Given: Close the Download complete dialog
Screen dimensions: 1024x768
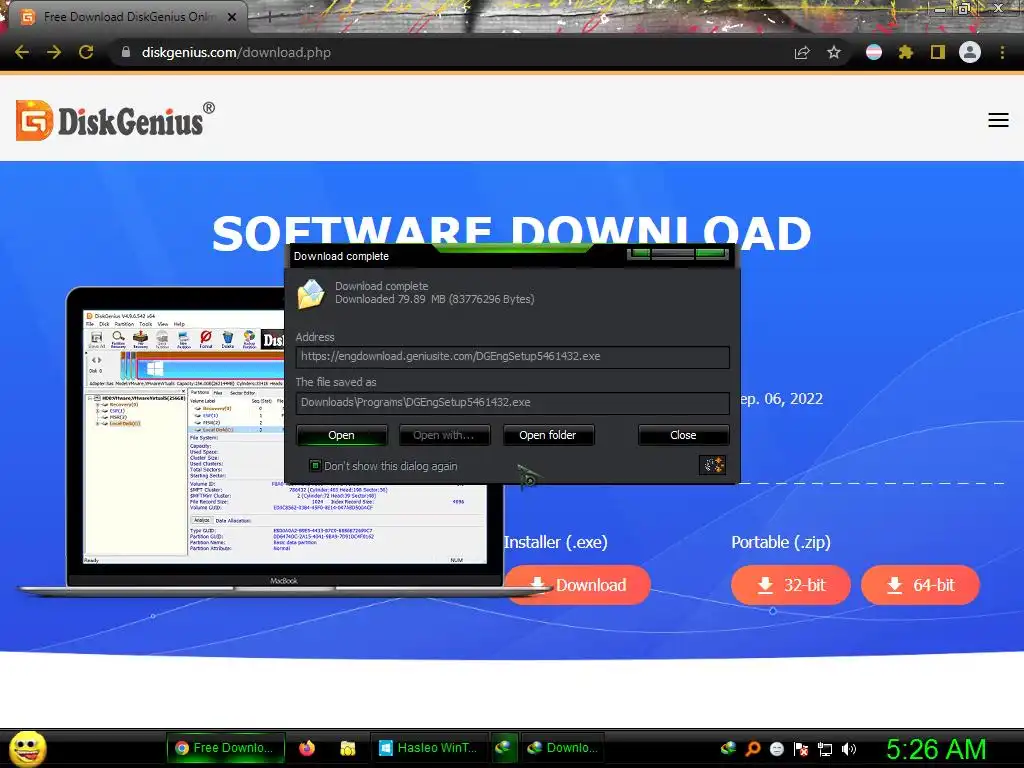Looking at the screenshot, I should pyautogui.click(x=683, y=435).
